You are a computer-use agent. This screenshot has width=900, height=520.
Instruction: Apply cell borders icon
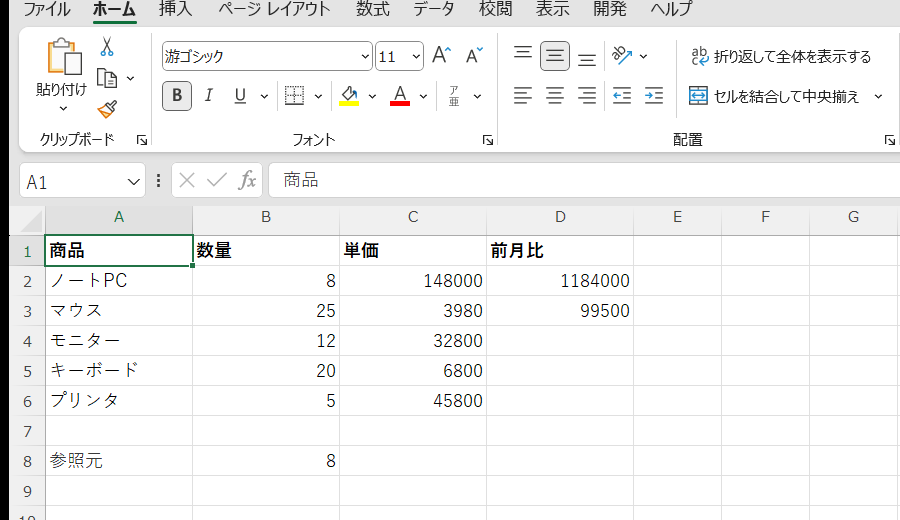pos(294,95)
